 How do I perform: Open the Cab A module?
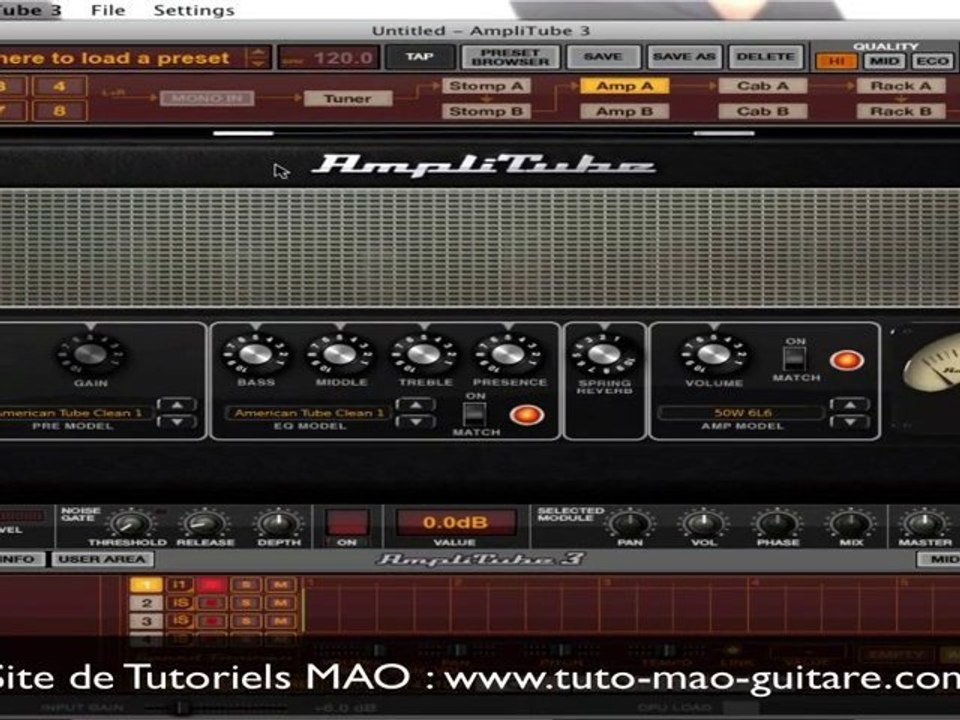point(762,86)
